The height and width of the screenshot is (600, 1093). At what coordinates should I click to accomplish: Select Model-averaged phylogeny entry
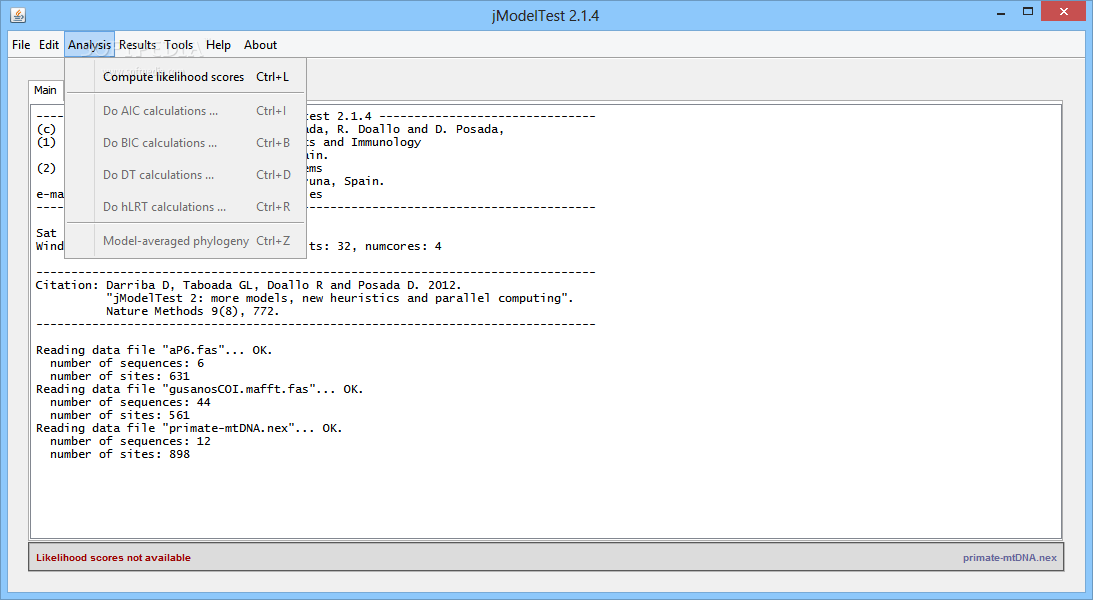tap(185, 240)
